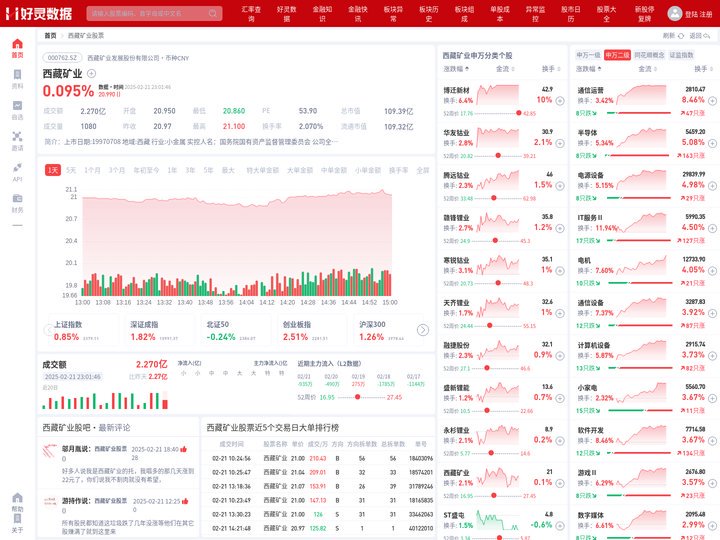Click the 登陆 注册 login link
The height and width of the screenshot is (540, 720).
698,14
